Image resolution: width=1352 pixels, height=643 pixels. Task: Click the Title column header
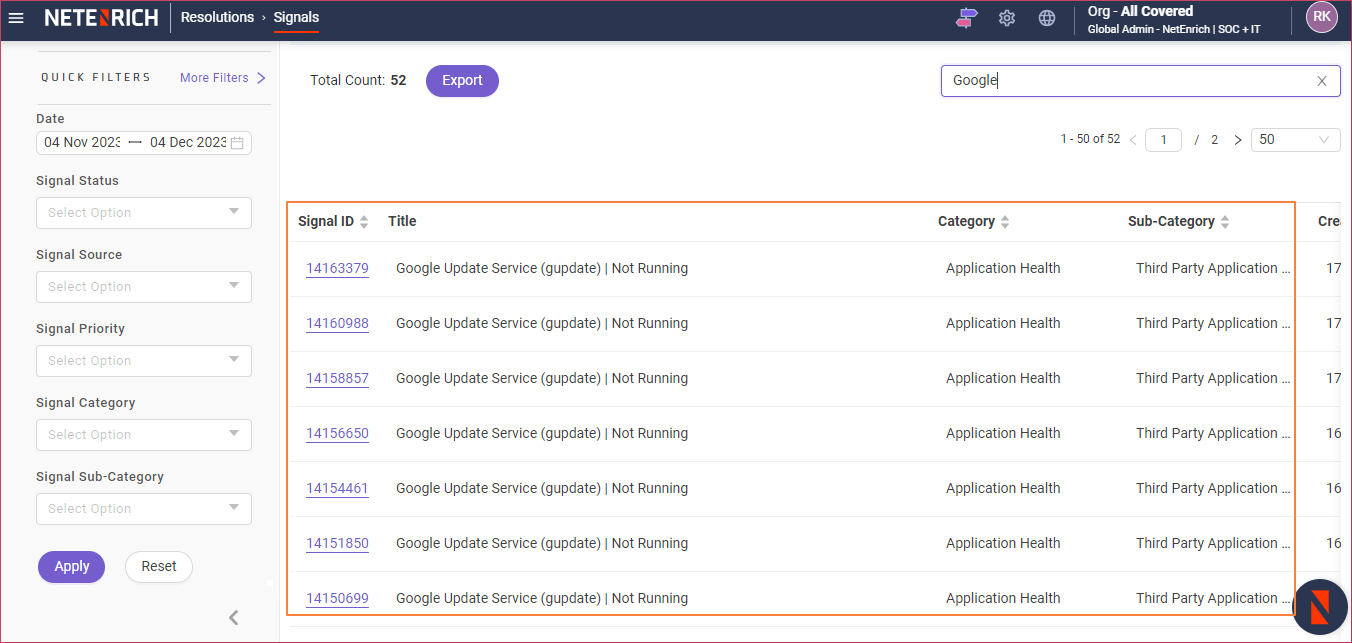click(x=402, y=221)
